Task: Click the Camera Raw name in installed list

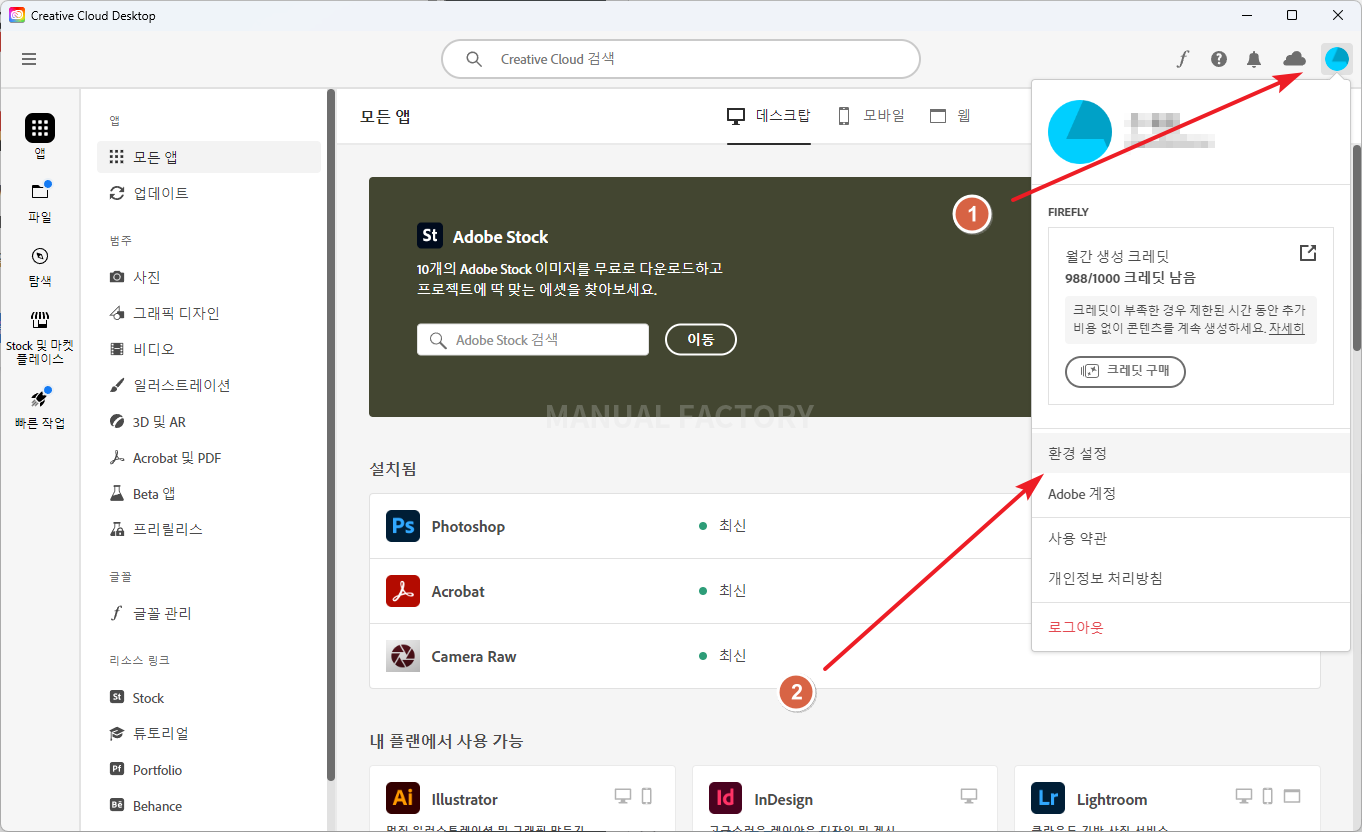Action: [x=474, y=657]
